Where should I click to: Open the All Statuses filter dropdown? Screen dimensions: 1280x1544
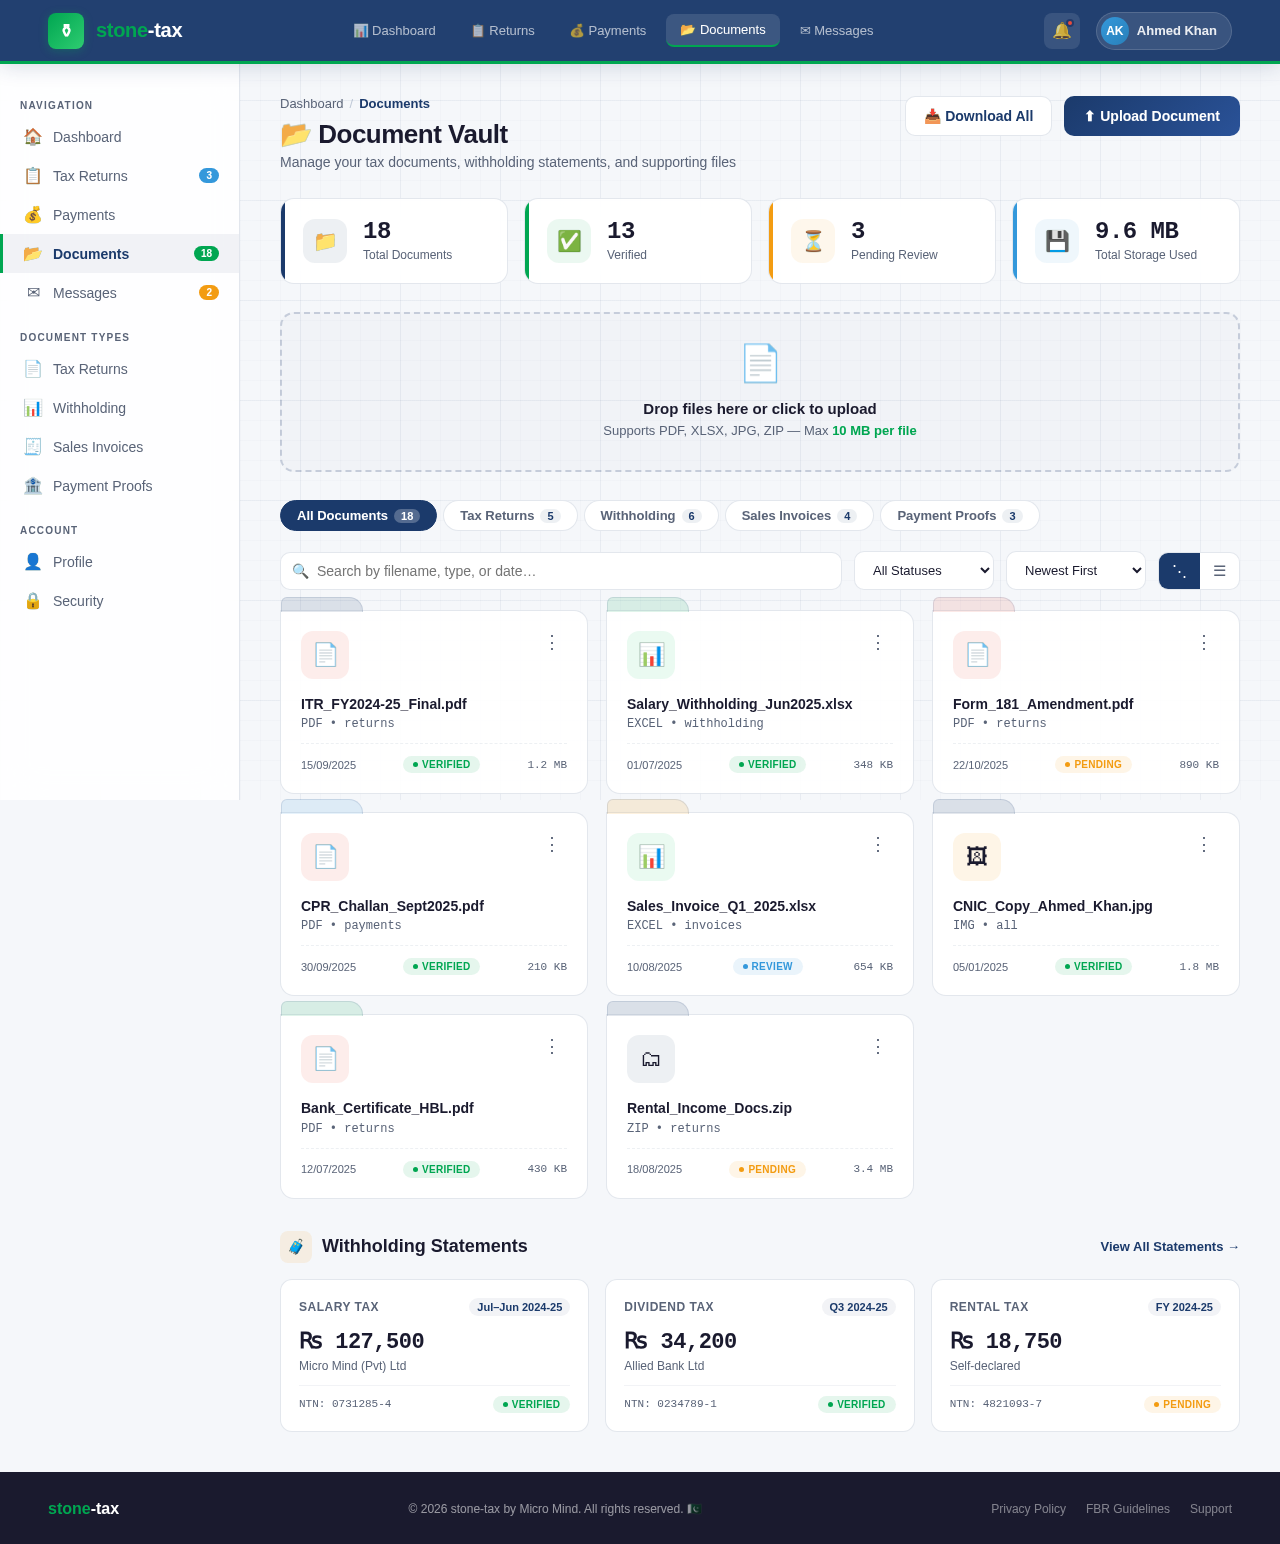click(922, 570)
